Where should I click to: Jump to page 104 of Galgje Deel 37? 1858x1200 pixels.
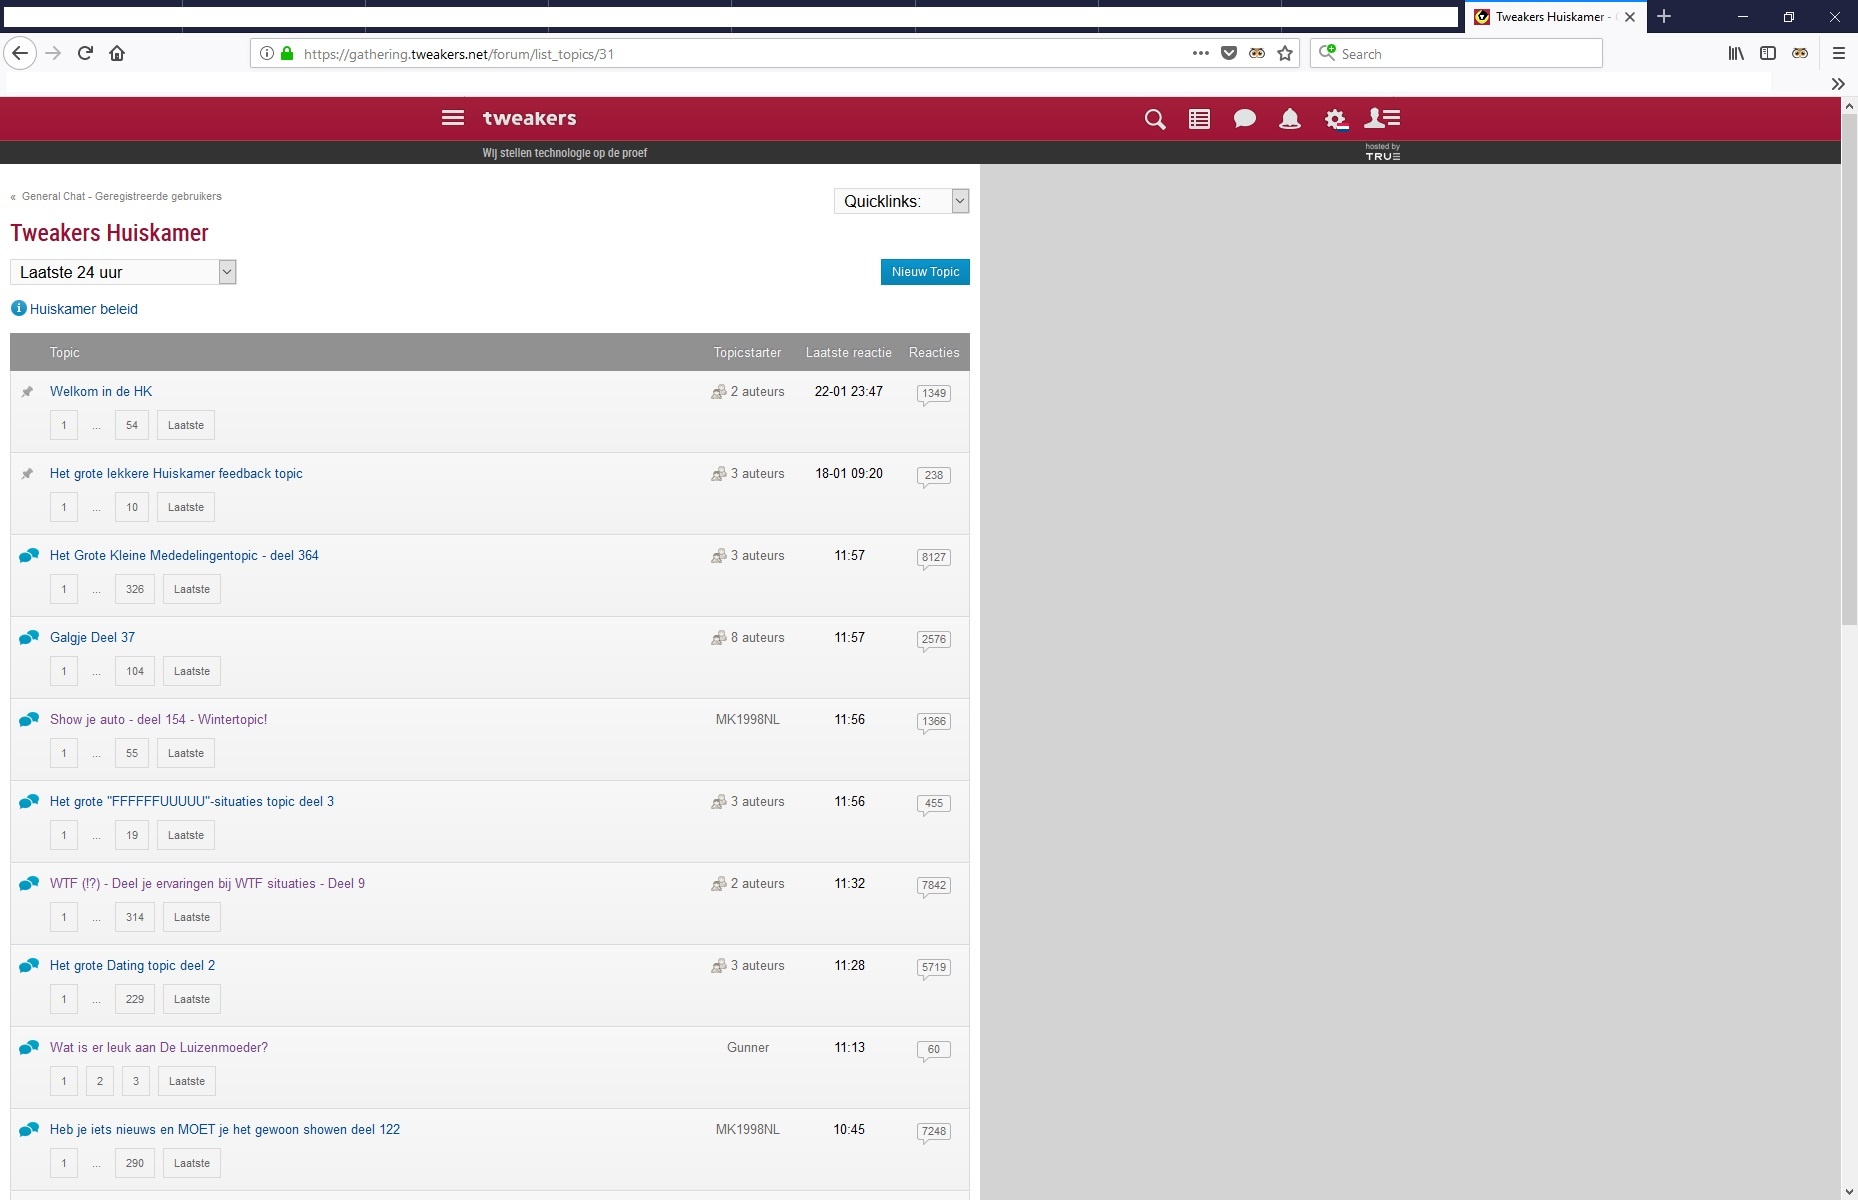tap(135, 671)
